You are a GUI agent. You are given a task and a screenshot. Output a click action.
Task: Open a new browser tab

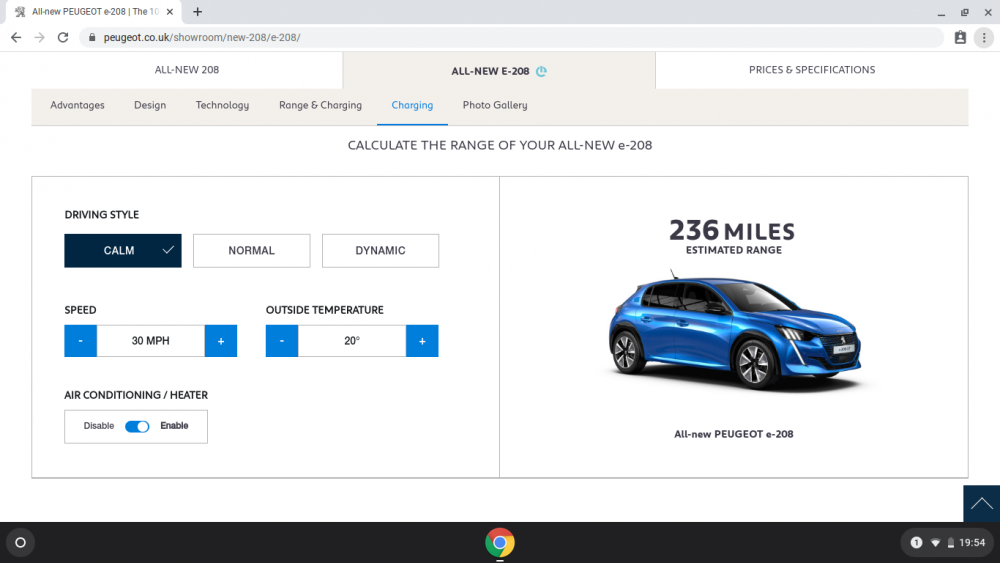point(198,11)
